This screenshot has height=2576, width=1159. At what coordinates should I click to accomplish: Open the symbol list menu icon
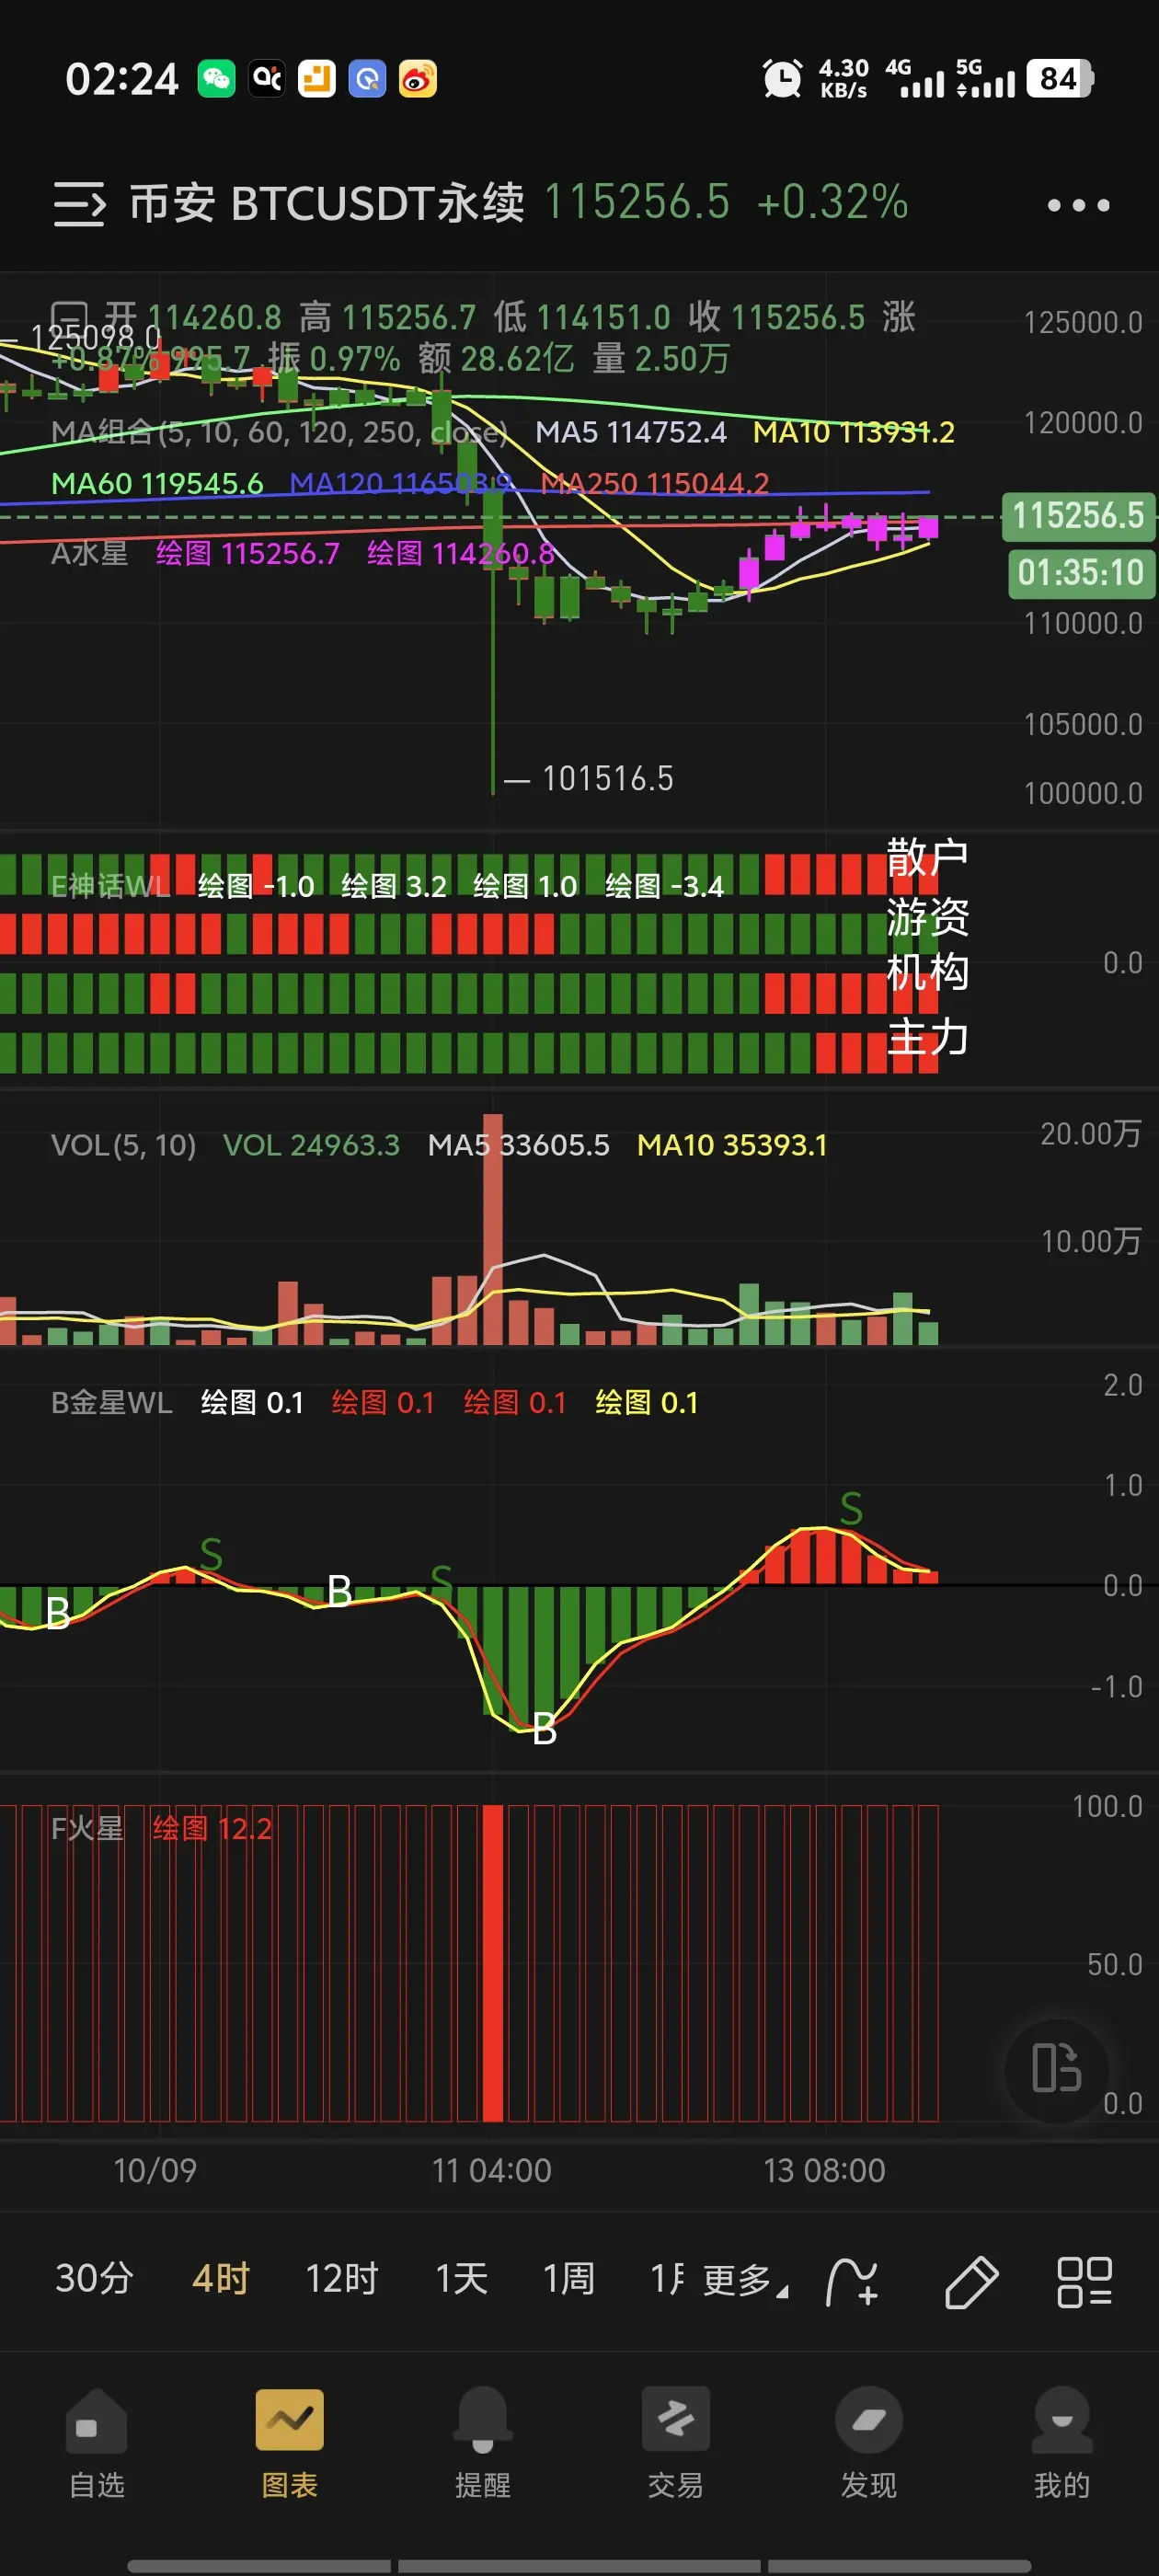pyautogui.click(x=79, y=204)
